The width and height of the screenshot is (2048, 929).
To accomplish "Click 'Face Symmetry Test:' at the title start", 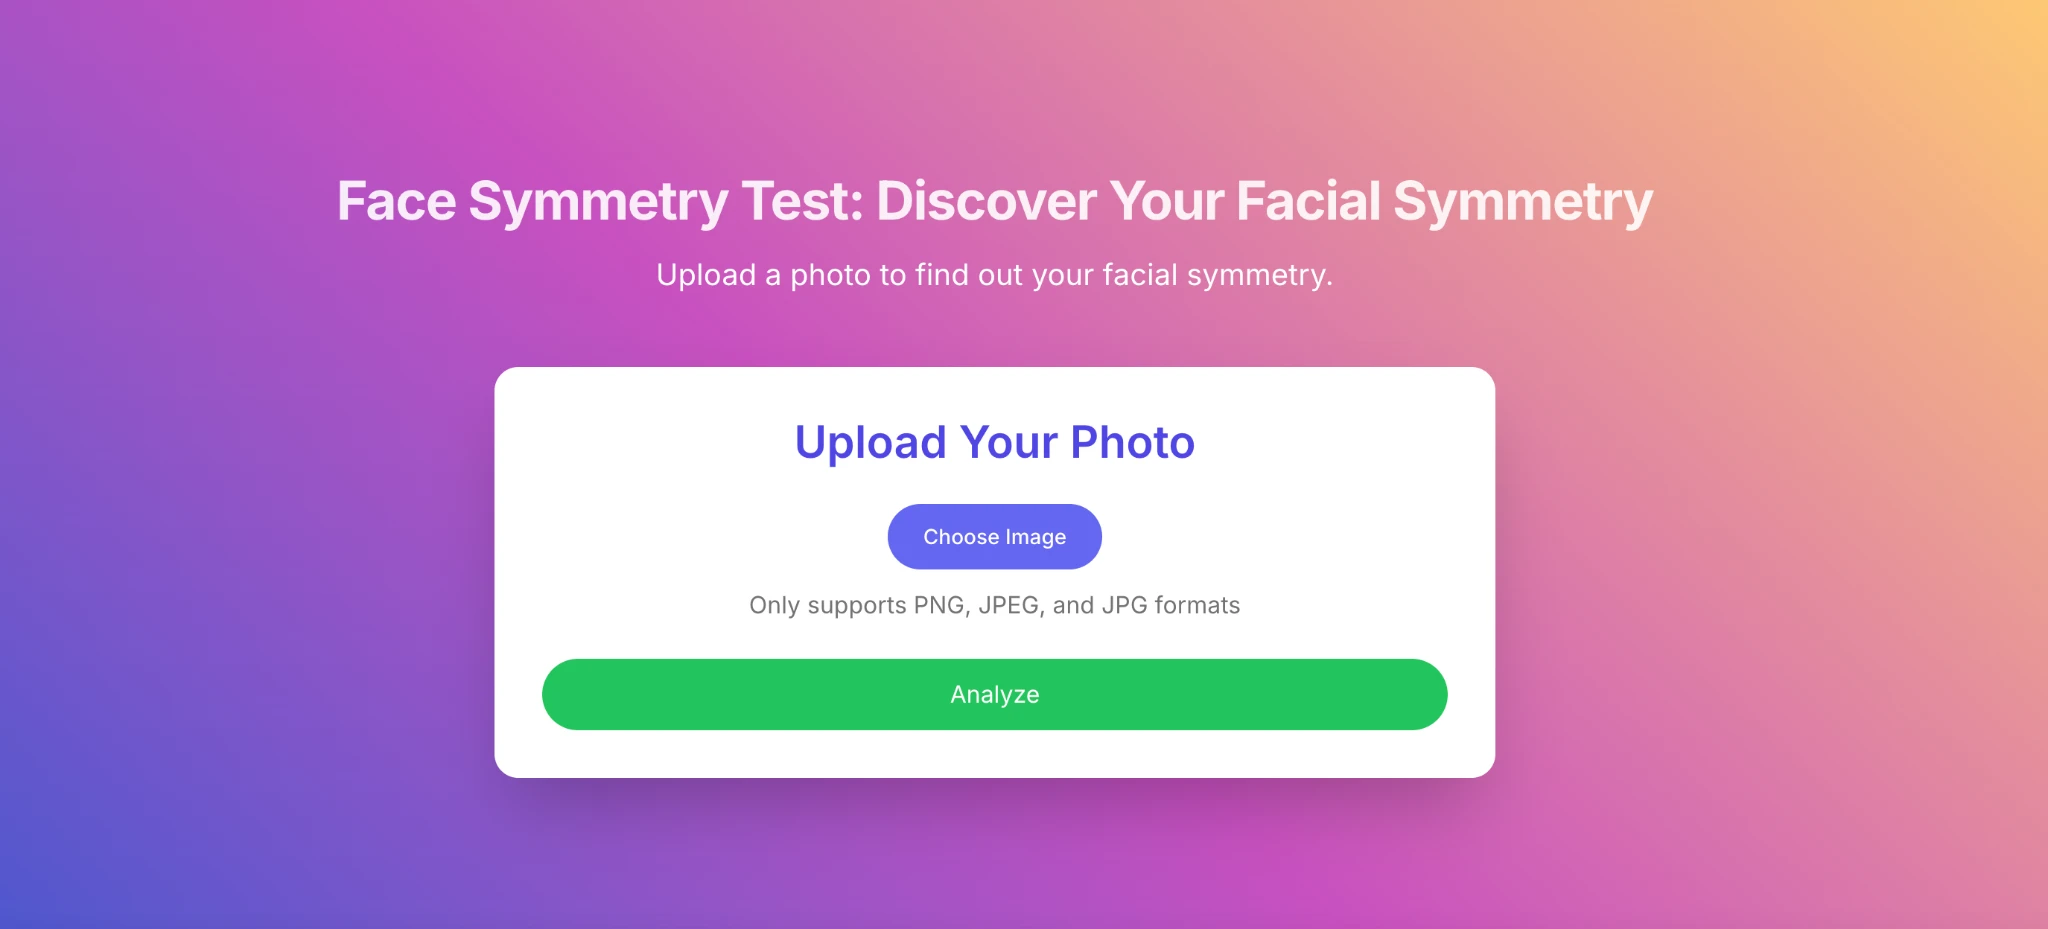I will tap(600, 202).
